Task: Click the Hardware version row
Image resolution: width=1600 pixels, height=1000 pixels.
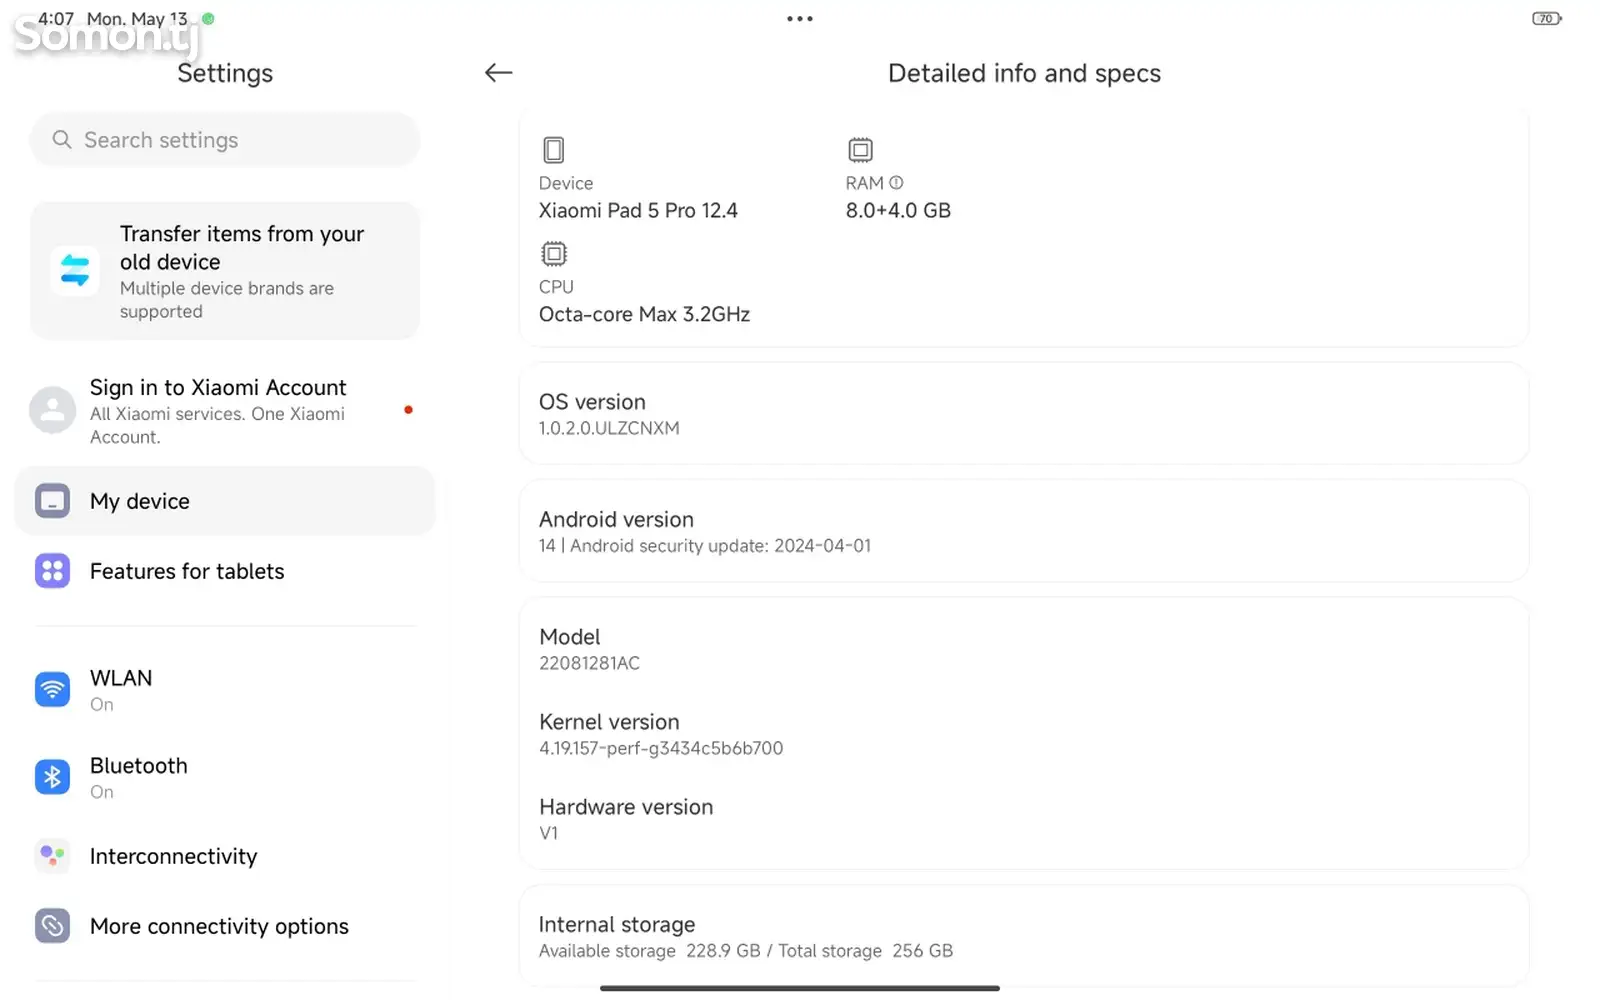Action: 1024,819
